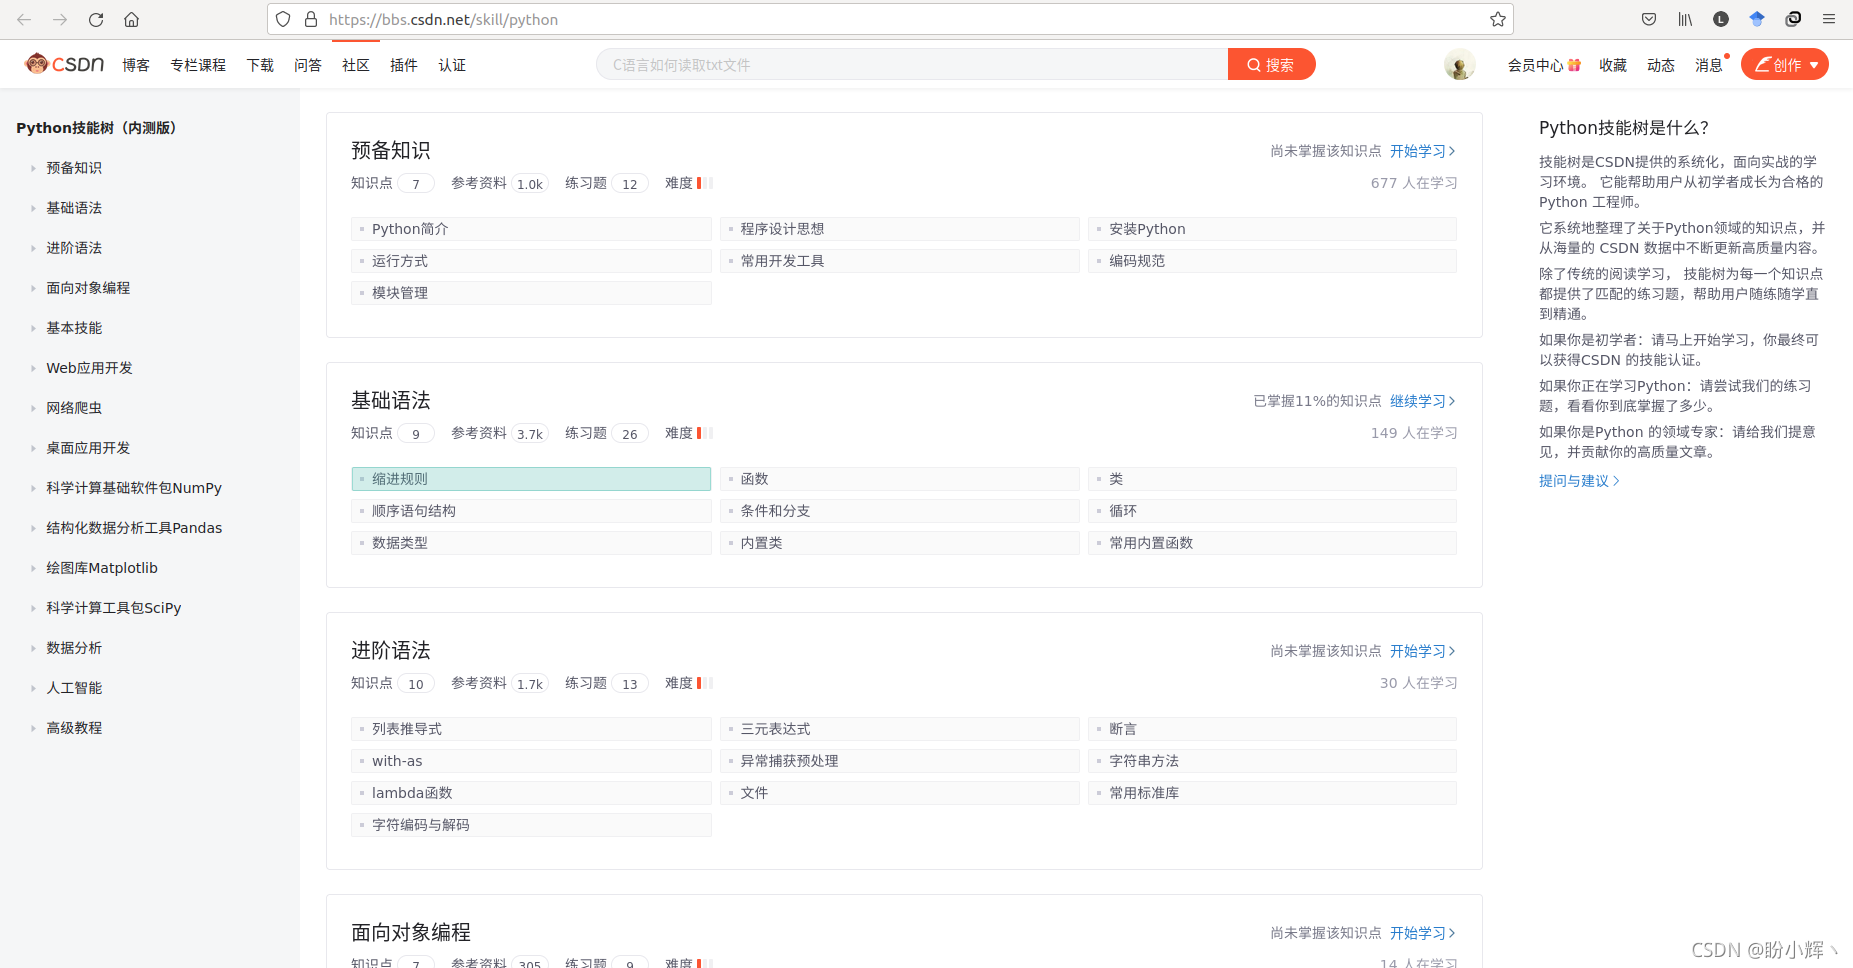Open the 字符串方法 knowledge point
Image resolution: width=1853 pixels, height=968 pixels.
click(x=1272, y=761)
